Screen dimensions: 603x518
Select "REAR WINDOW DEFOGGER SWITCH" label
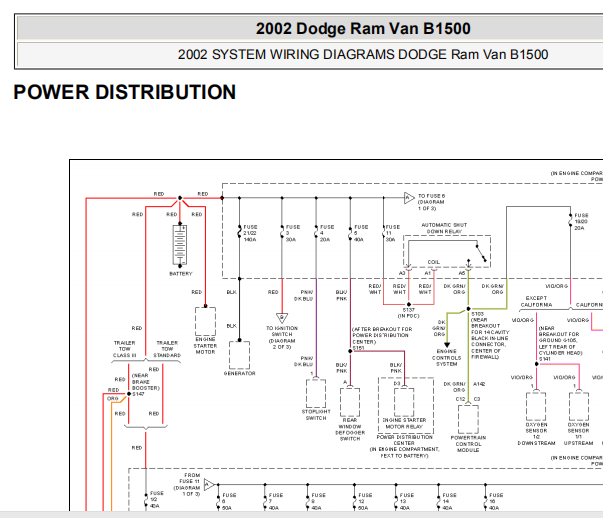pyautogui.click(x=350, y=430)
